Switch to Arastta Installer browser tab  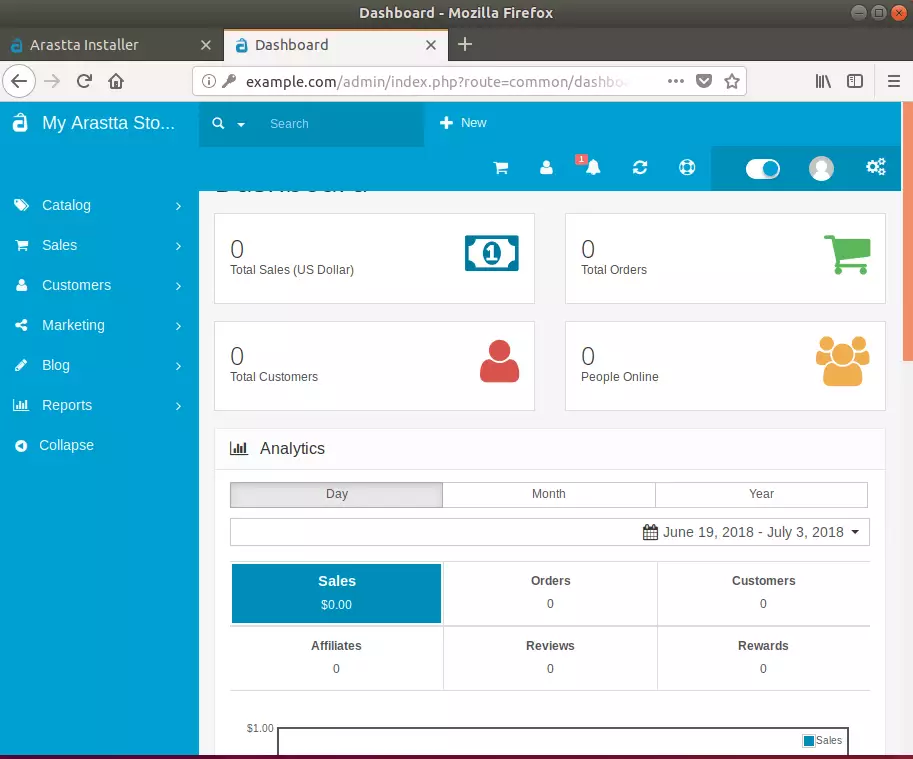(x=112, y=45)
